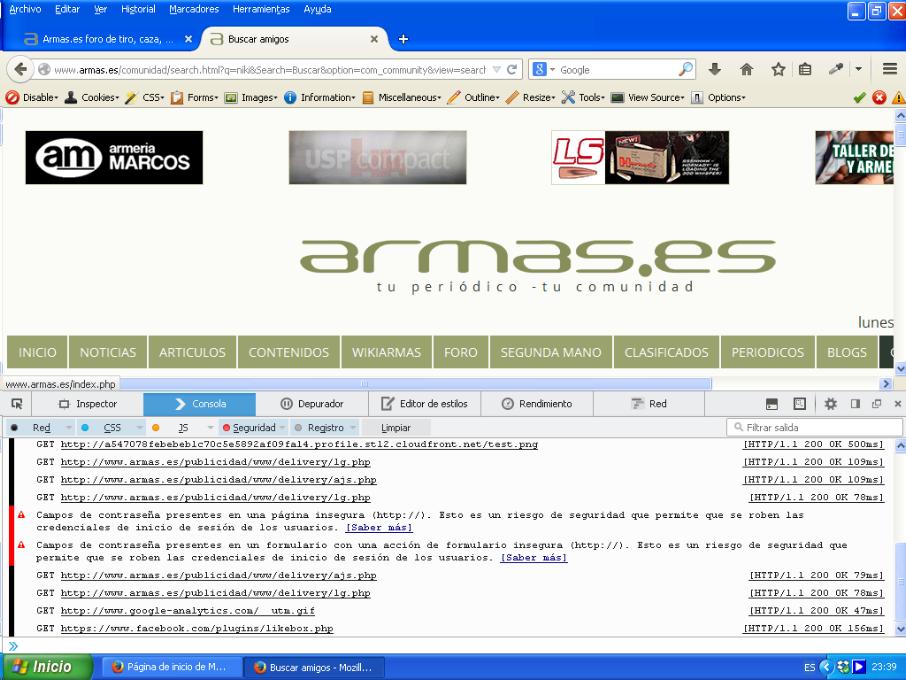Open the downloads arrow icon

(x=714, y=70)
